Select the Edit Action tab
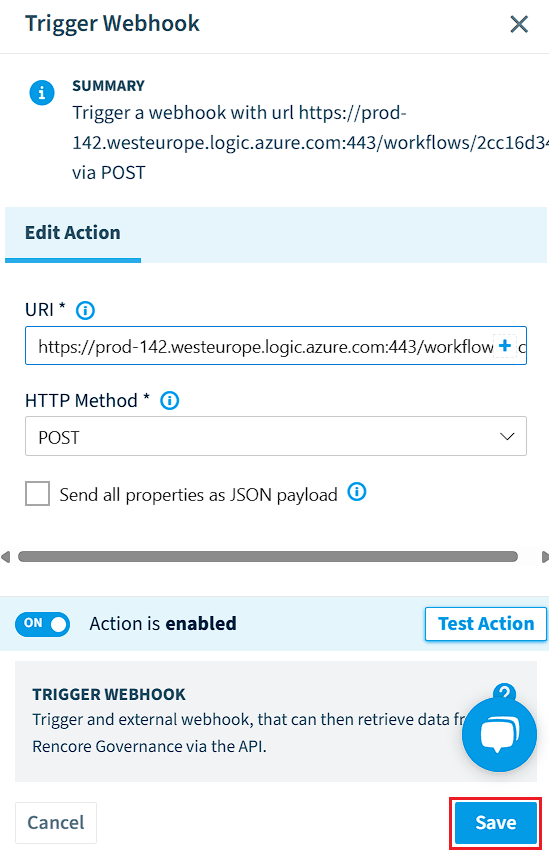The image size is (549, 850). pos(73,233)
